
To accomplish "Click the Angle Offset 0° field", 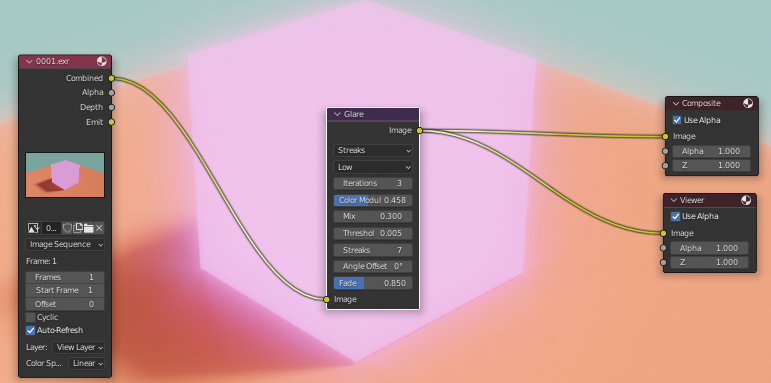I will (x=373, y=266).
